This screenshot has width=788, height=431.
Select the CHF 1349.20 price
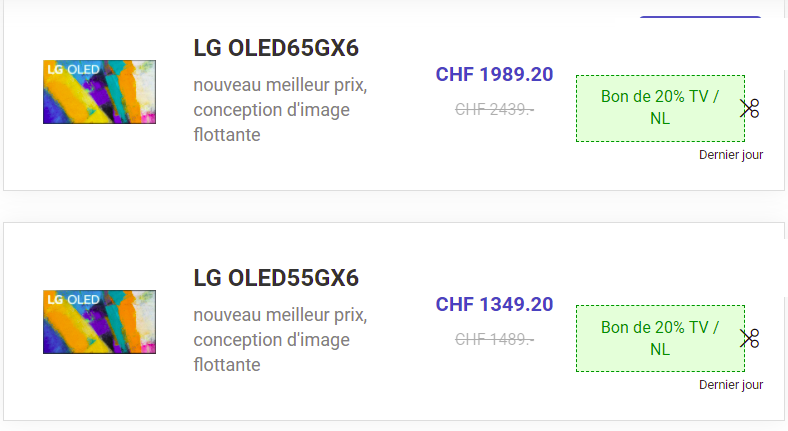(495, 304)
